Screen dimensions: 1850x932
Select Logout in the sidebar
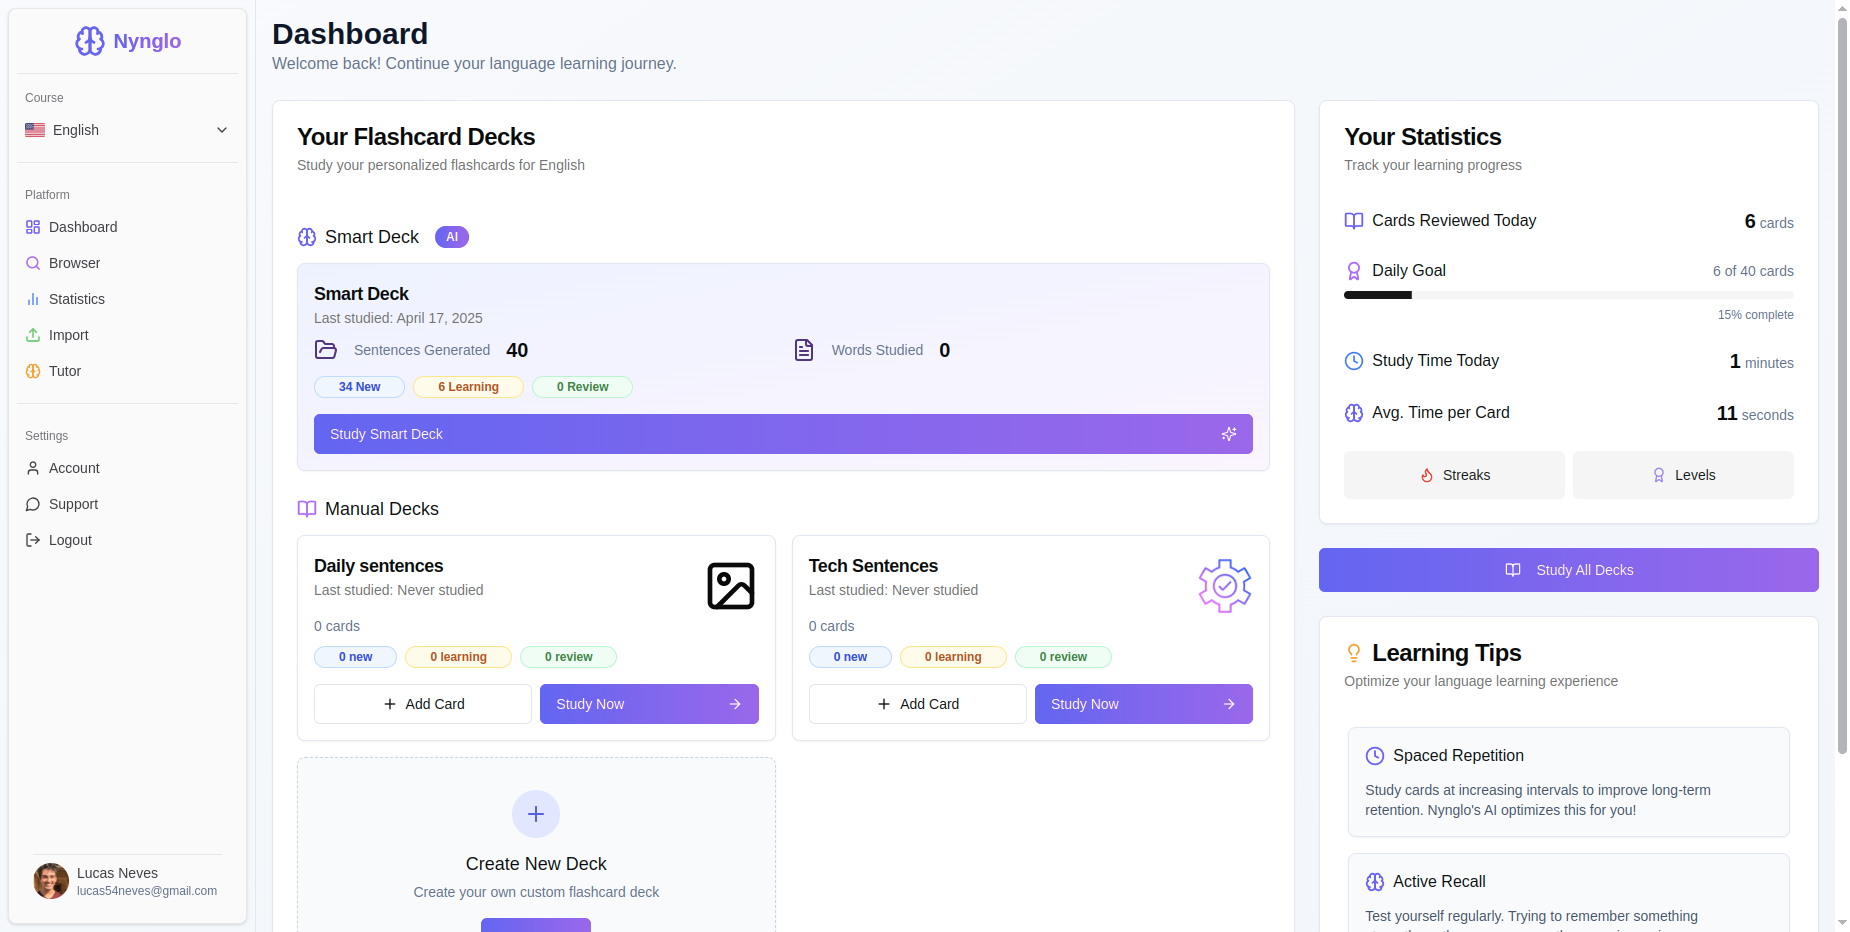point(127,540)
